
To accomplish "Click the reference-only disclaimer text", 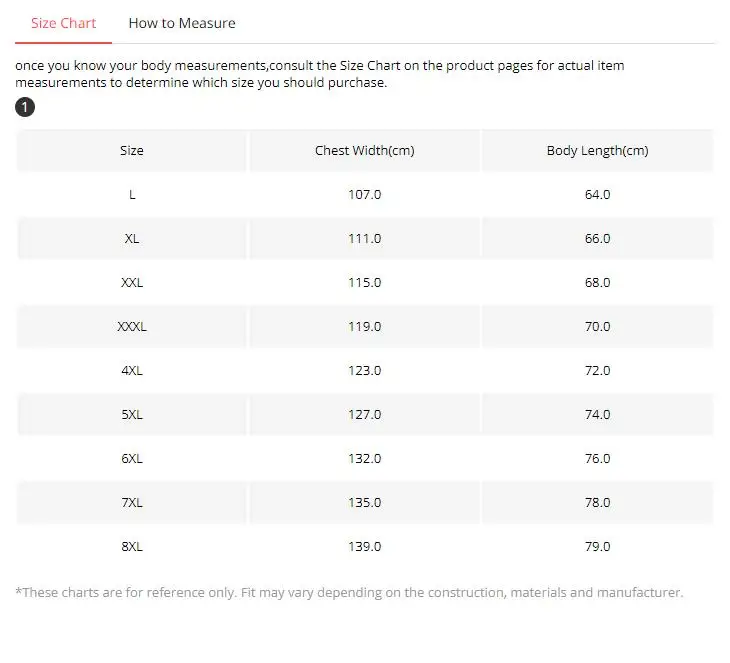I will 349,593.
